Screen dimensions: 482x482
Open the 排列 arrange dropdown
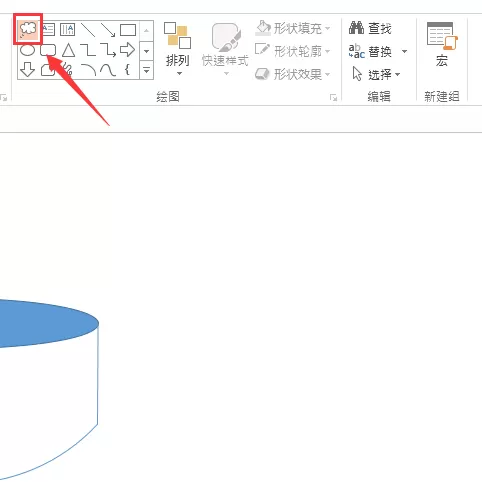(x=178, y=49)
